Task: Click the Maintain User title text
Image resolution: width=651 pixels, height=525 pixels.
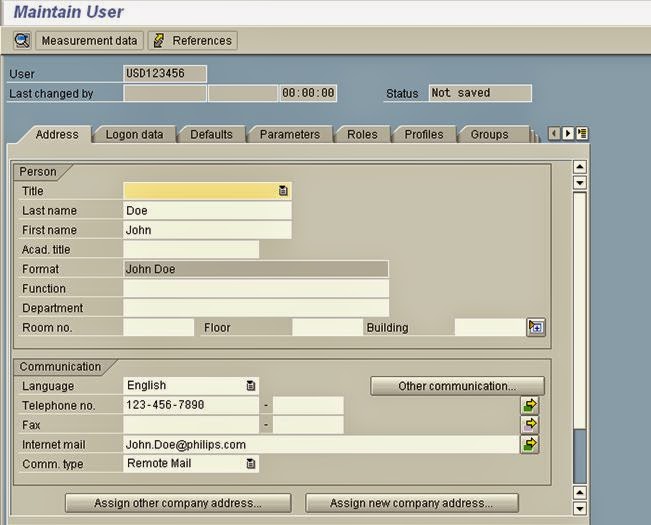Action: click(x=69, y=12)
